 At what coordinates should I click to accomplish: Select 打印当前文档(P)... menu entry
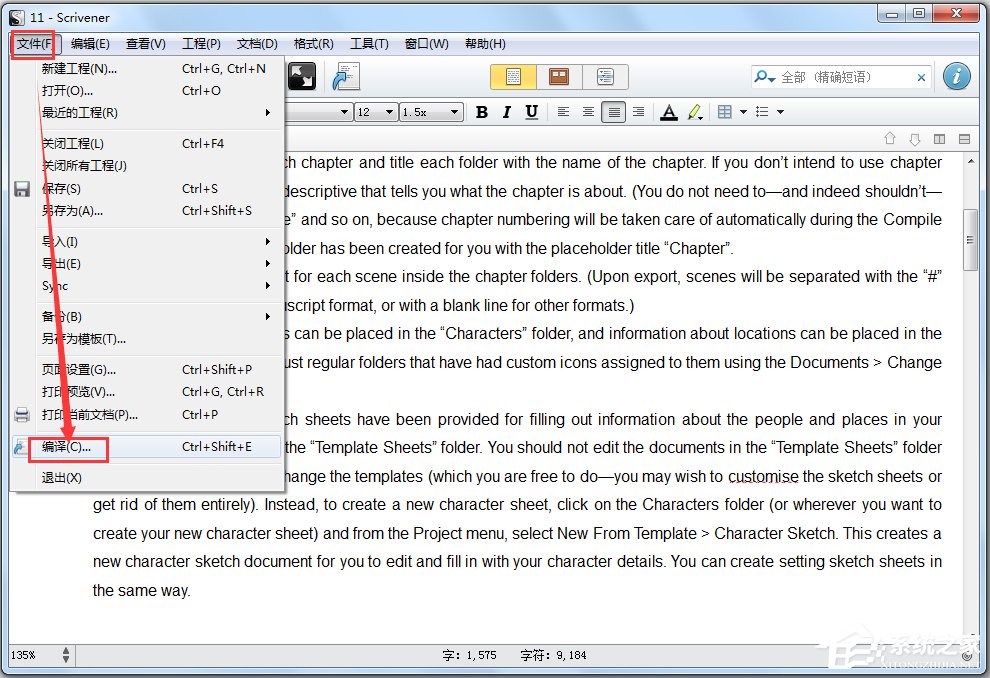tap(146, 414)
